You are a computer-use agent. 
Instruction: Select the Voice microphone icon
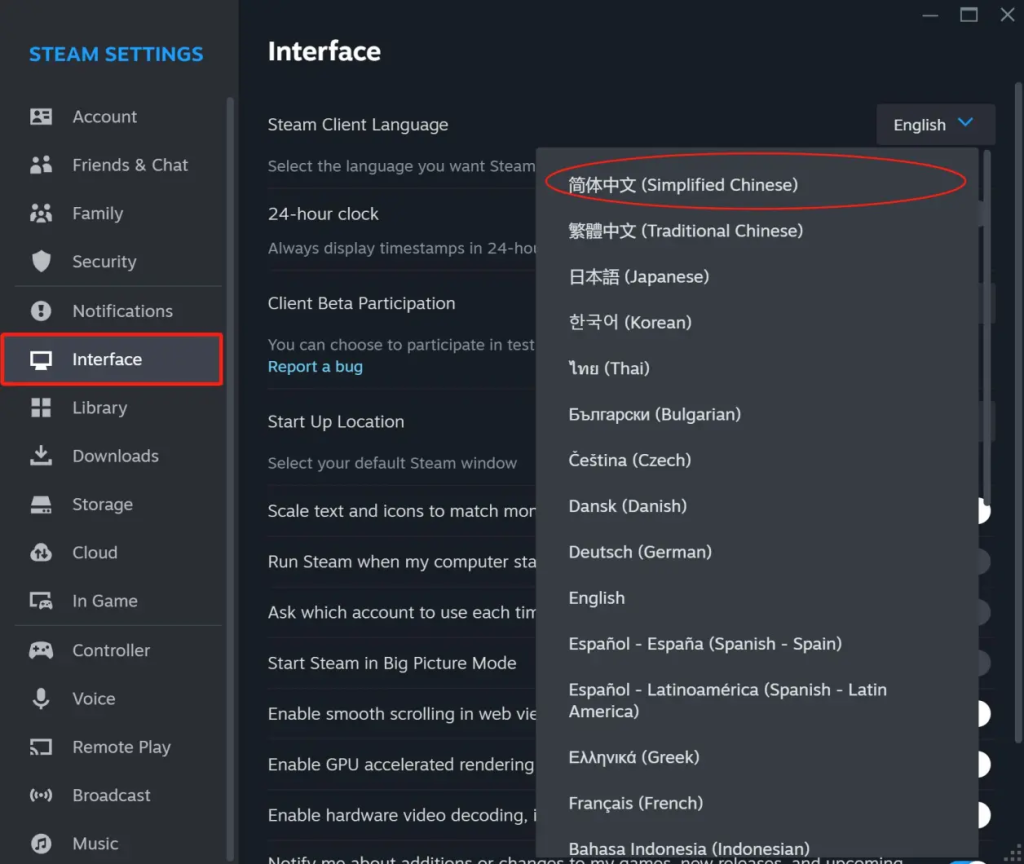click(40, 698)
